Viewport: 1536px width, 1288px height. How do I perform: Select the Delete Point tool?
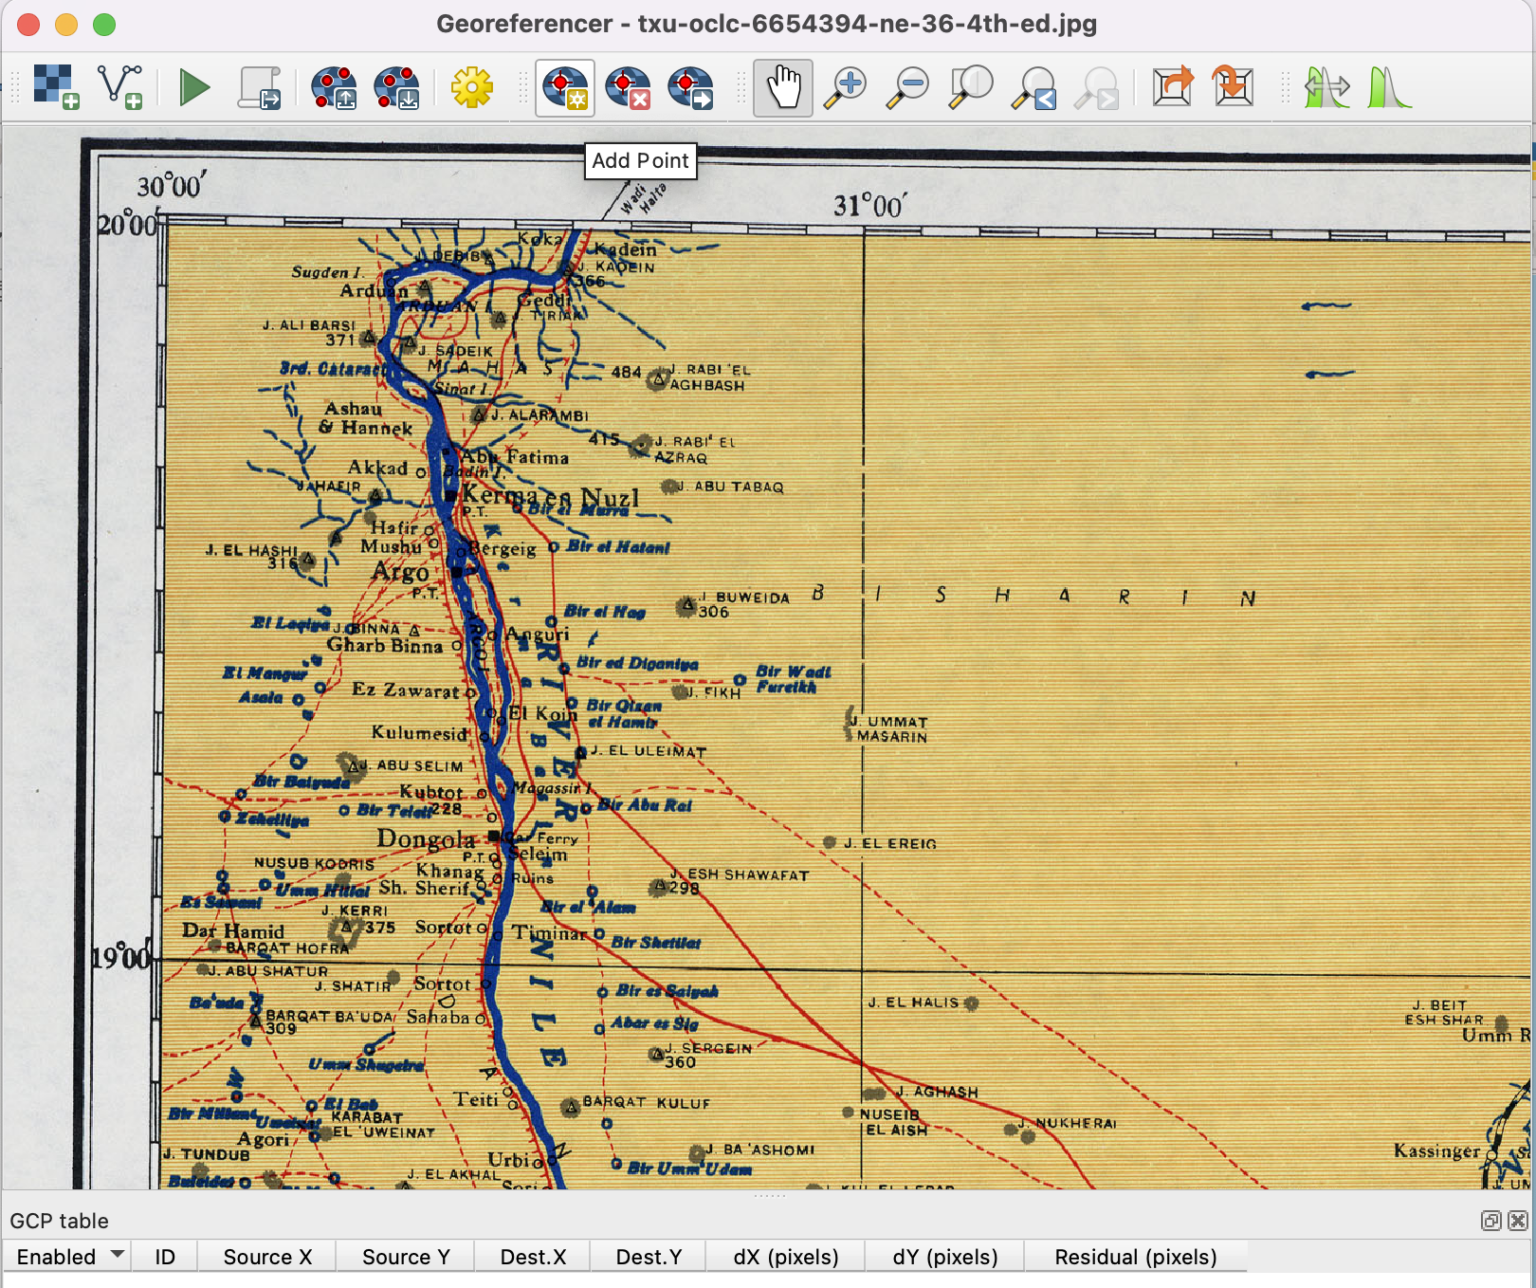pyautogui.click(x=628, y=88)
